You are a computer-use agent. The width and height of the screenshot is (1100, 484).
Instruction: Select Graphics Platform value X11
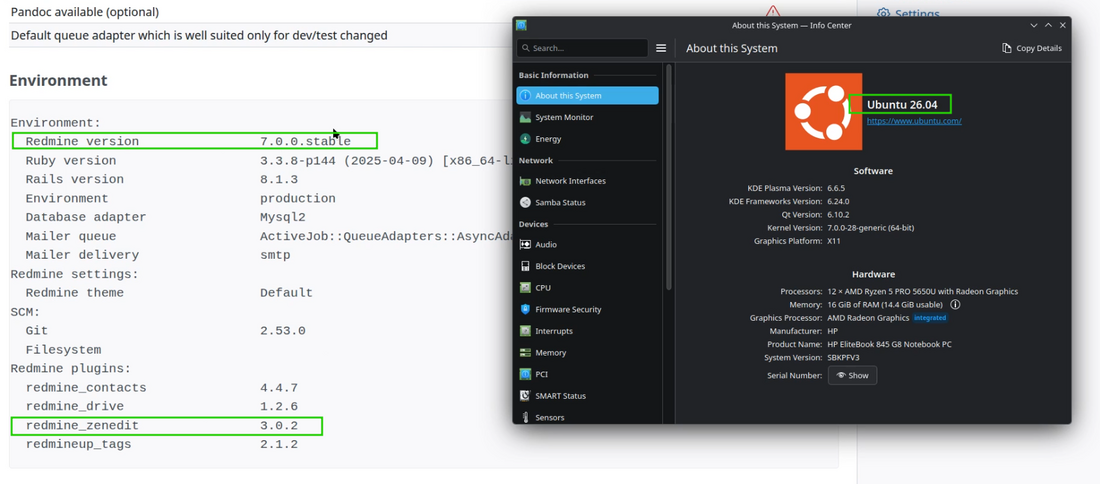(834, 241)
